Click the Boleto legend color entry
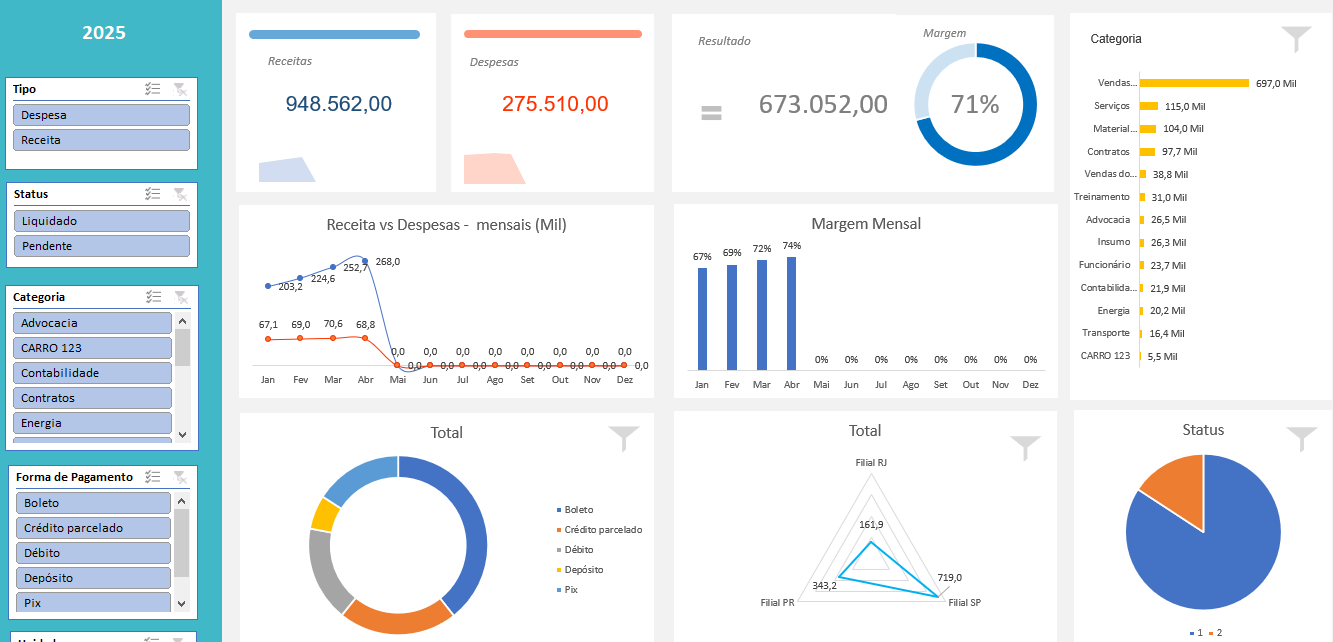1333x642 pixels. [558, 510]
